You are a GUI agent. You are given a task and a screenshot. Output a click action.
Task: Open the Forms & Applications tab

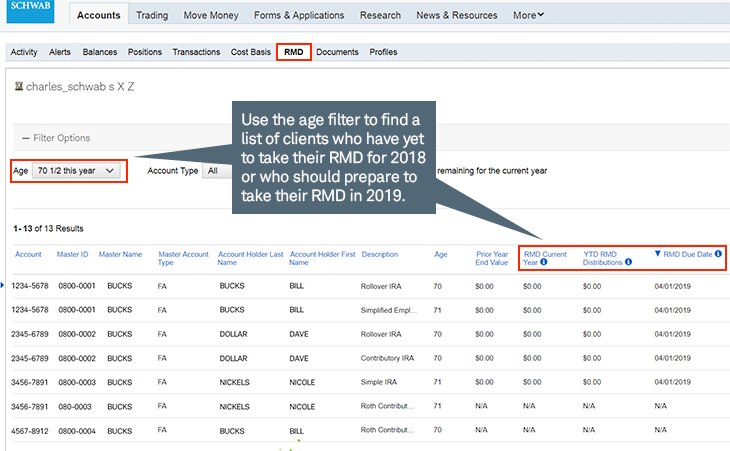pos(299,15)
